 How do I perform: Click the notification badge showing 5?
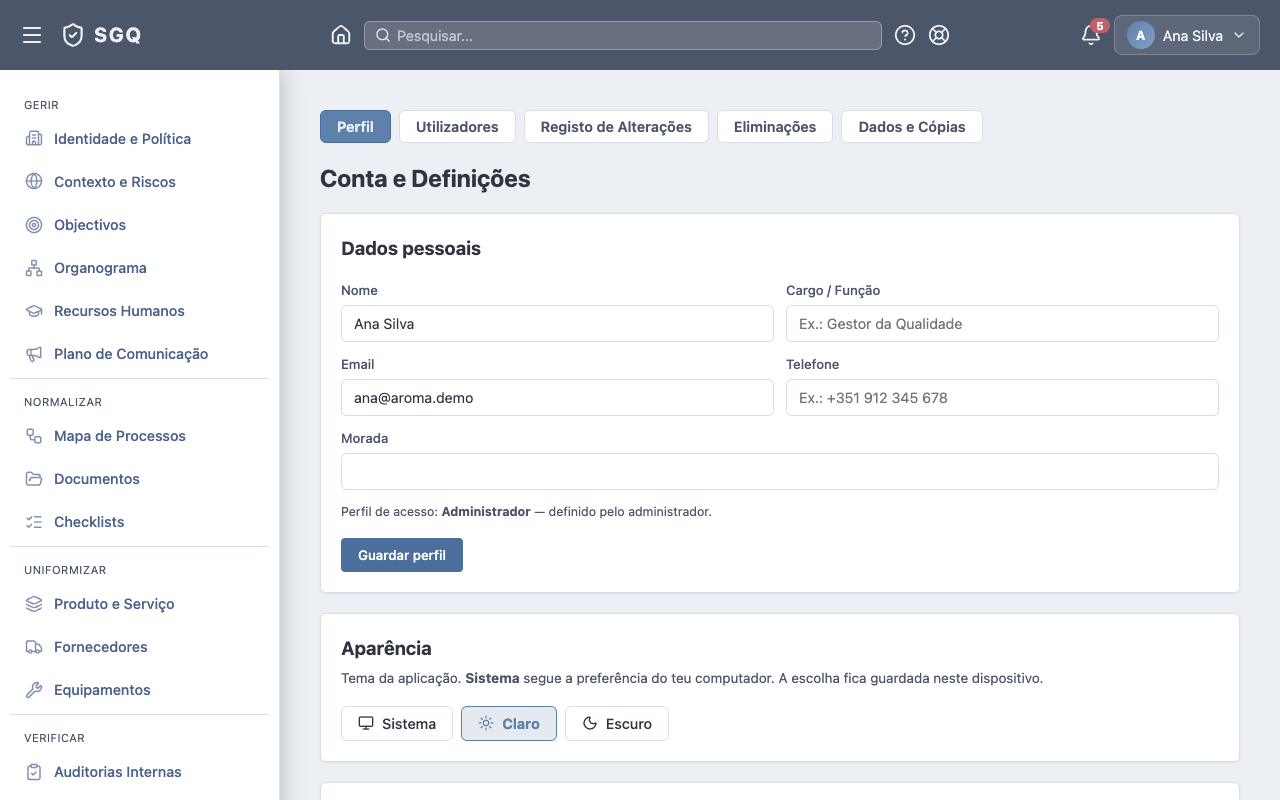[x=1100, y=26]
